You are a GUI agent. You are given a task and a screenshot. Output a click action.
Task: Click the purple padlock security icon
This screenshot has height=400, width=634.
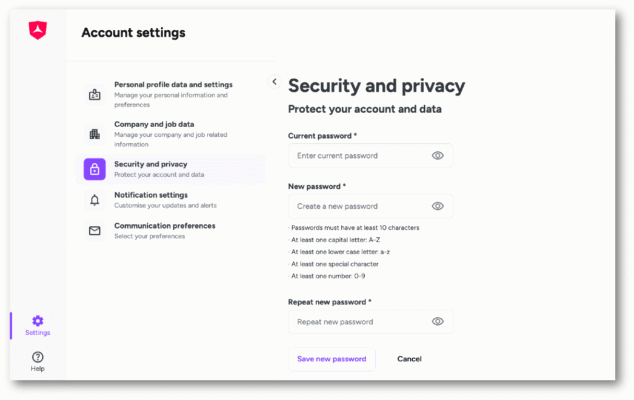coord(95,169)
